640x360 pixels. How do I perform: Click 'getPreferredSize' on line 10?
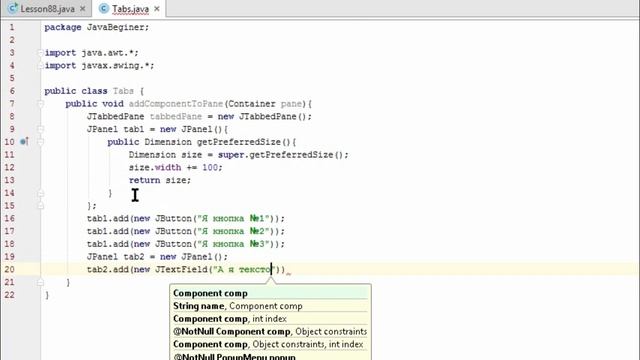239,142
